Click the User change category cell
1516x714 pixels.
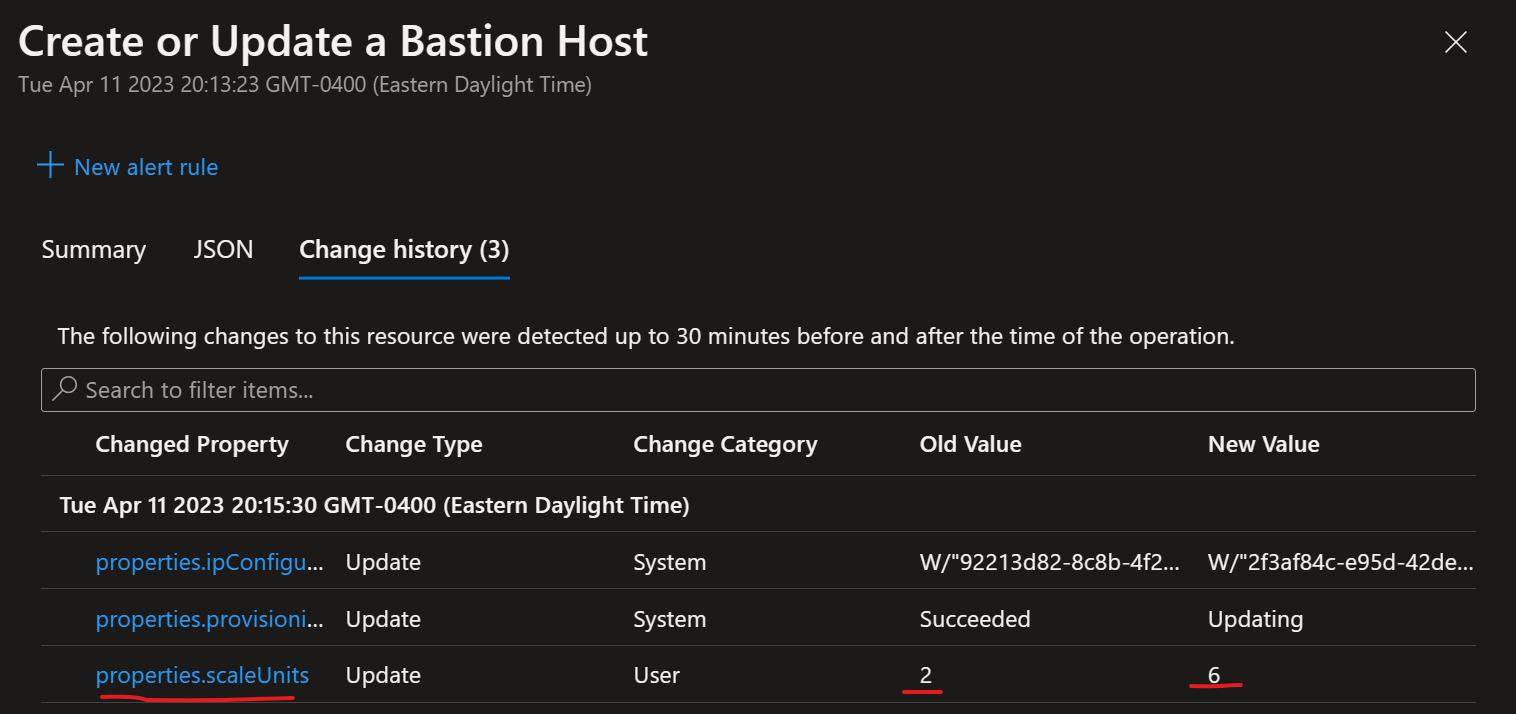tap(656, 675)
